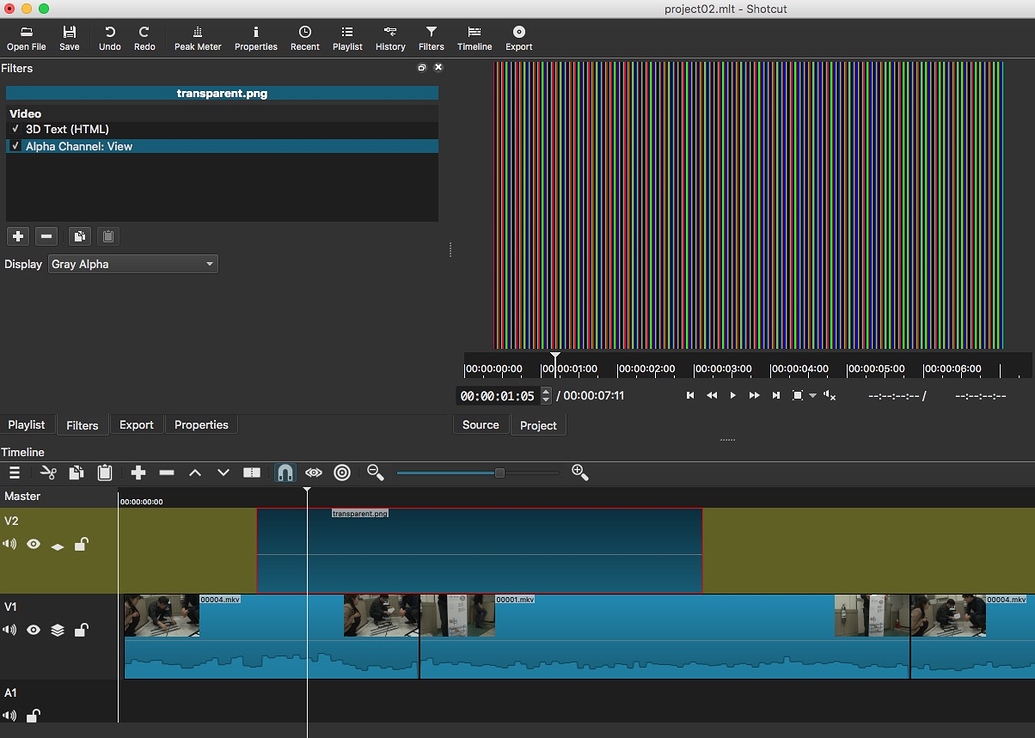
Task: Skip to the end of the video
Action: 776,395
